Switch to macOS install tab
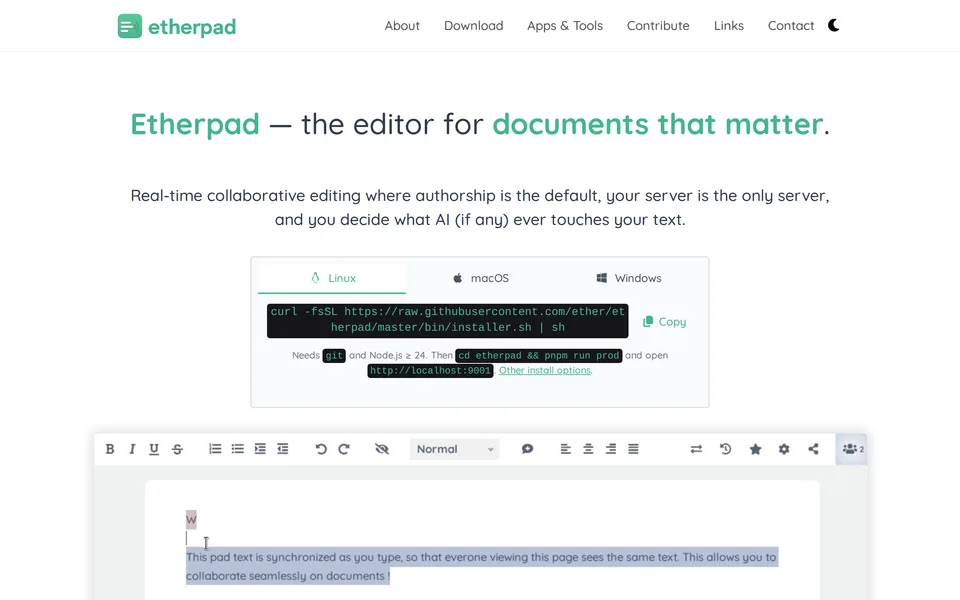960x600 pixels. pyautogui.click(x=480, y=278)
